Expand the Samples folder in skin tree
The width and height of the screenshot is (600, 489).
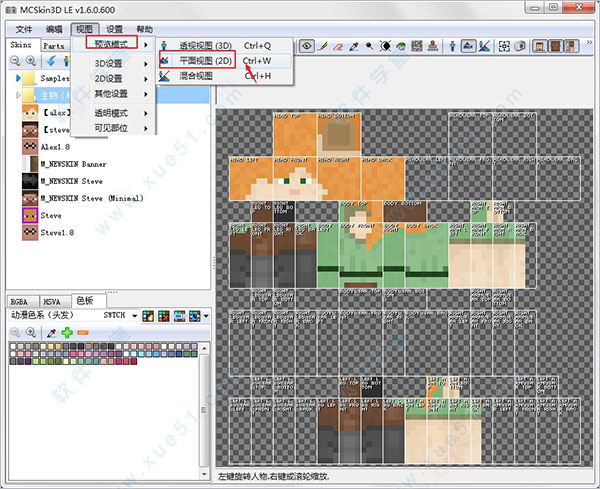[18, 78]
